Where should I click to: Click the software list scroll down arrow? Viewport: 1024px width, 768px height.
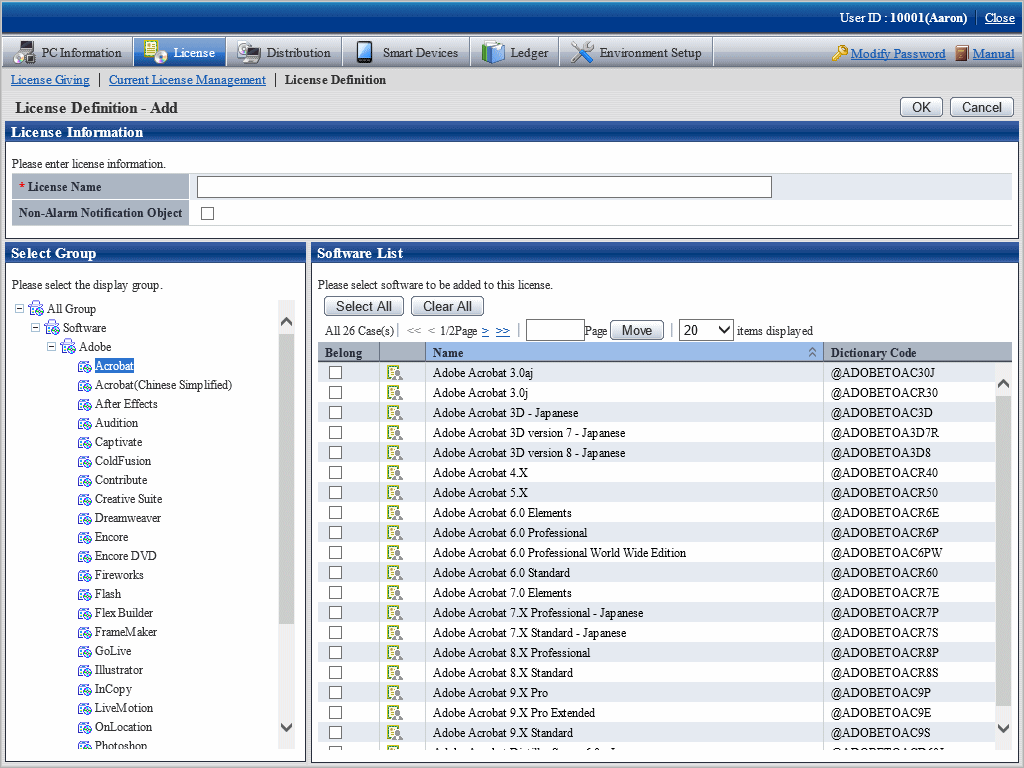click(x=1004, y=728)
